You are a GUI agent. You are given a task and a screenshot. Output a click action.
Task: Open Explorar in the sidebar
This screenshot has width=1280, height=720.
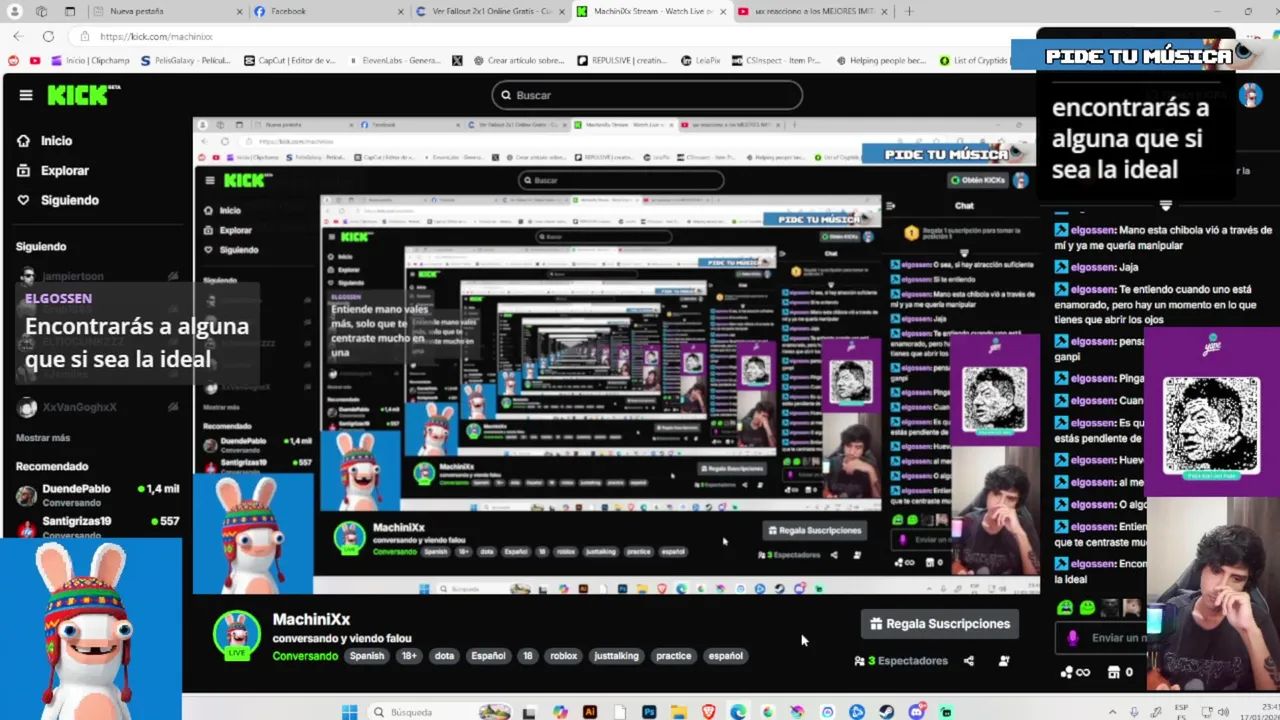[53, 171]
